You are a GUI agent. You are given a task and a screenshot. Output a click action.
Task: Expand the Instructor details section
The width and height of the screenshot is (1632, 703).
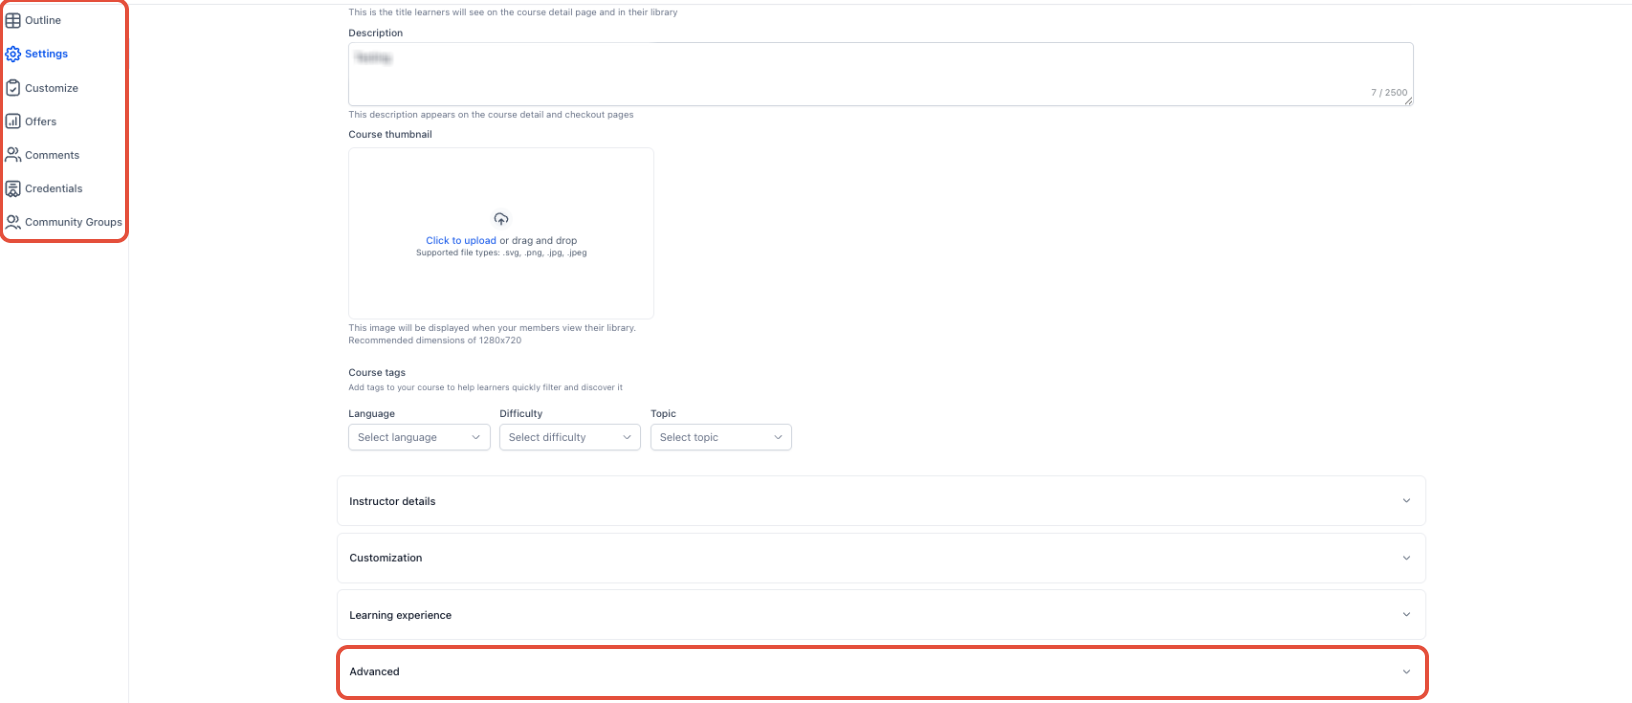(881, 501)
